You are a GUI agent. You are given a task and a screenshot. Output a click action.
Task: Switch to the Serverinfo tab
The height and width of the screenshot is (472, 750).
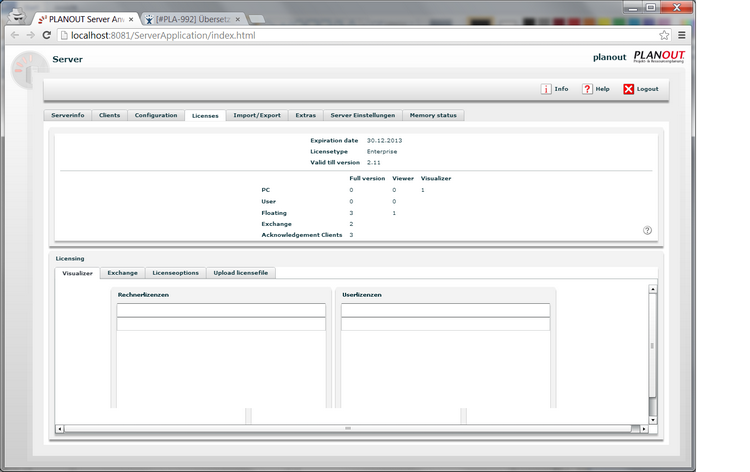click(x=68, y=115)
